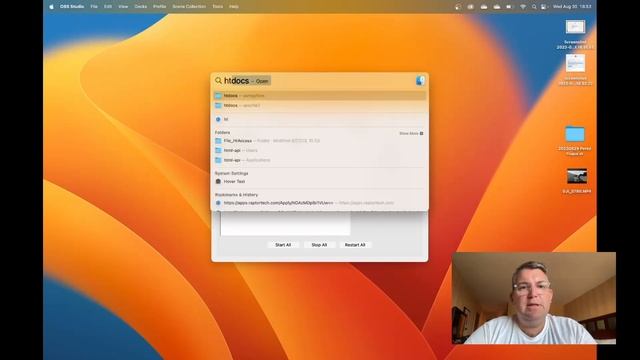Click the Spotlight search magnifier icon
Image resolution: width=640 pixels, height=360 pixels.
218,80
